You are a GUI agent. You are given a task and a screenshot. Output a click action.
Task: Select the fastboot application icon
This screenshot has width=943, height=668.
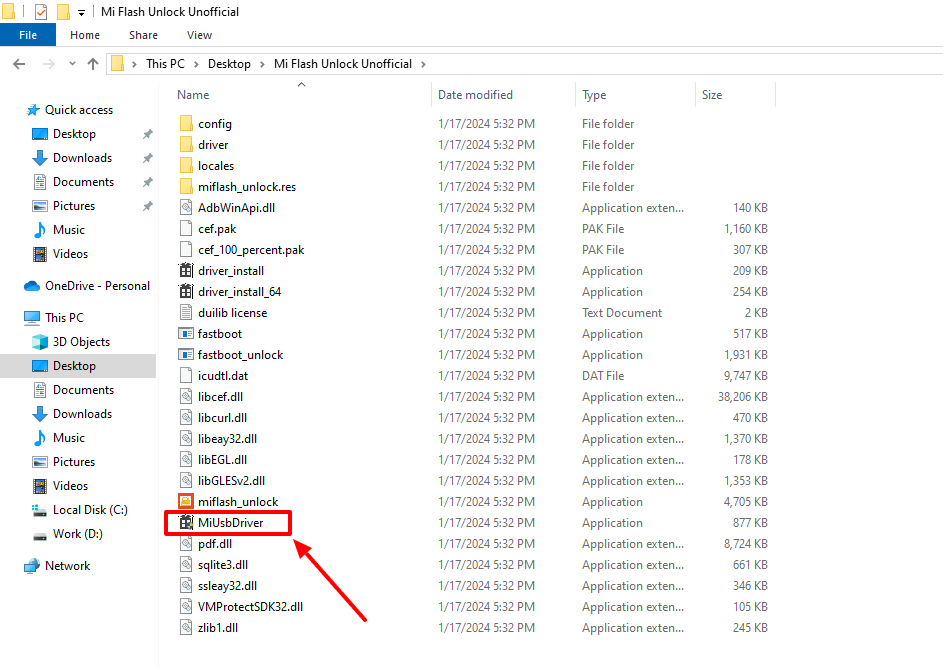click(186, 334)
